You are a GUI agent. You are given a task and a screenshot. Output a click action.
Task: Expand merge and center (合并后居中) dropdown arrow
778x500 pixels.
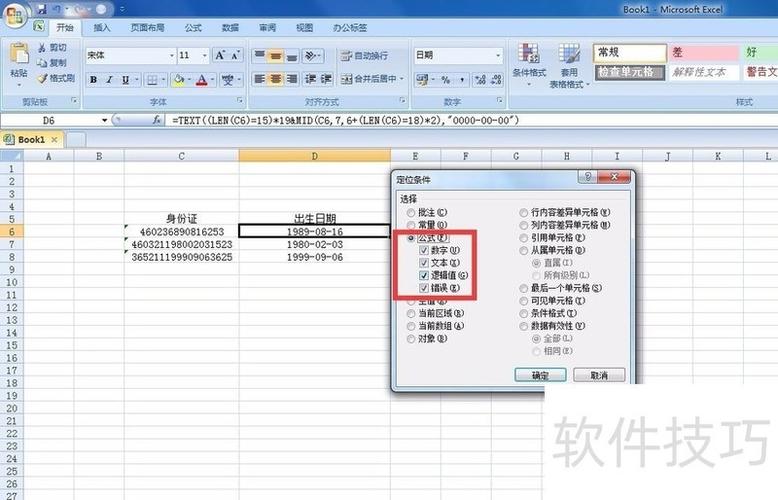tap(401, 79)
